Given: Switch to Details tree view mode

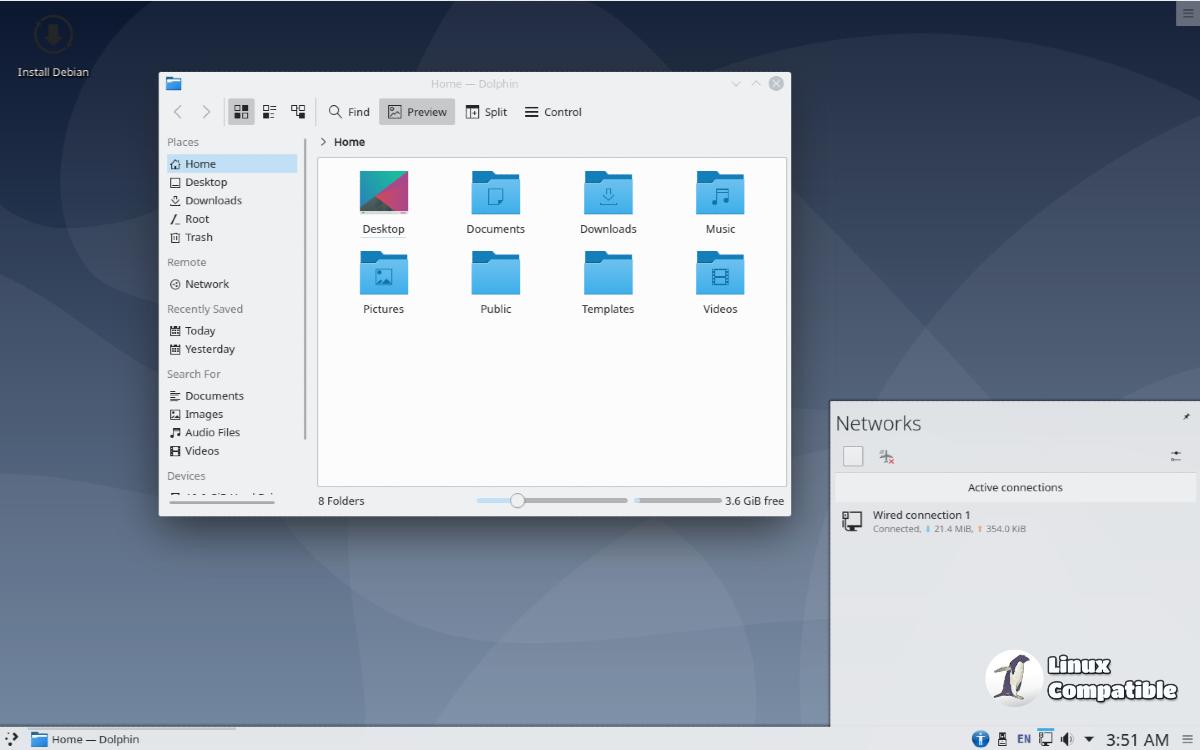Looking at the screenshot, I should (298, 112).
